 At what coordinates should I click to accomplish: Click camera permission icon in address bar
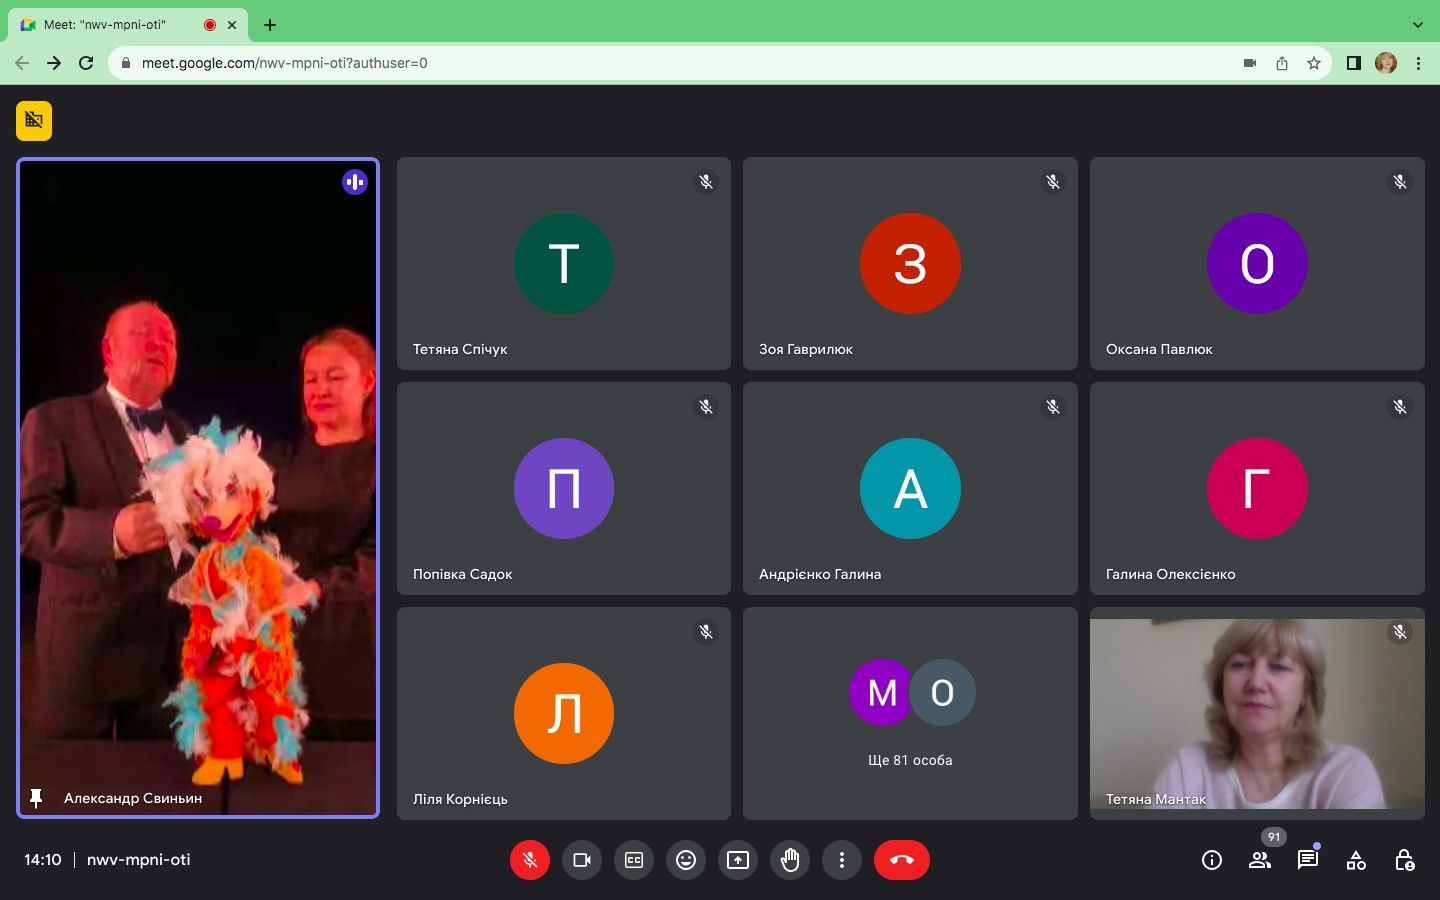(x=1250, y=63)
